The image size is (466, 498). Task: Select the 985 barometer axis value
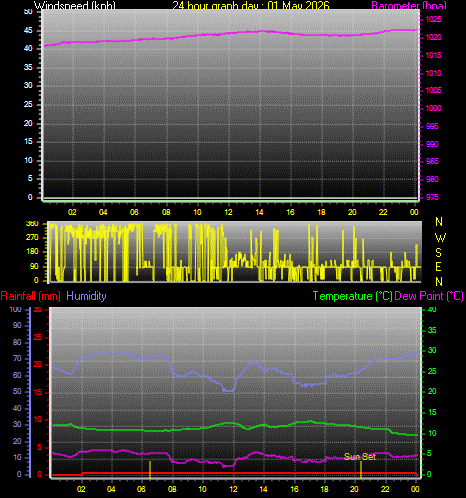point(432,162)
